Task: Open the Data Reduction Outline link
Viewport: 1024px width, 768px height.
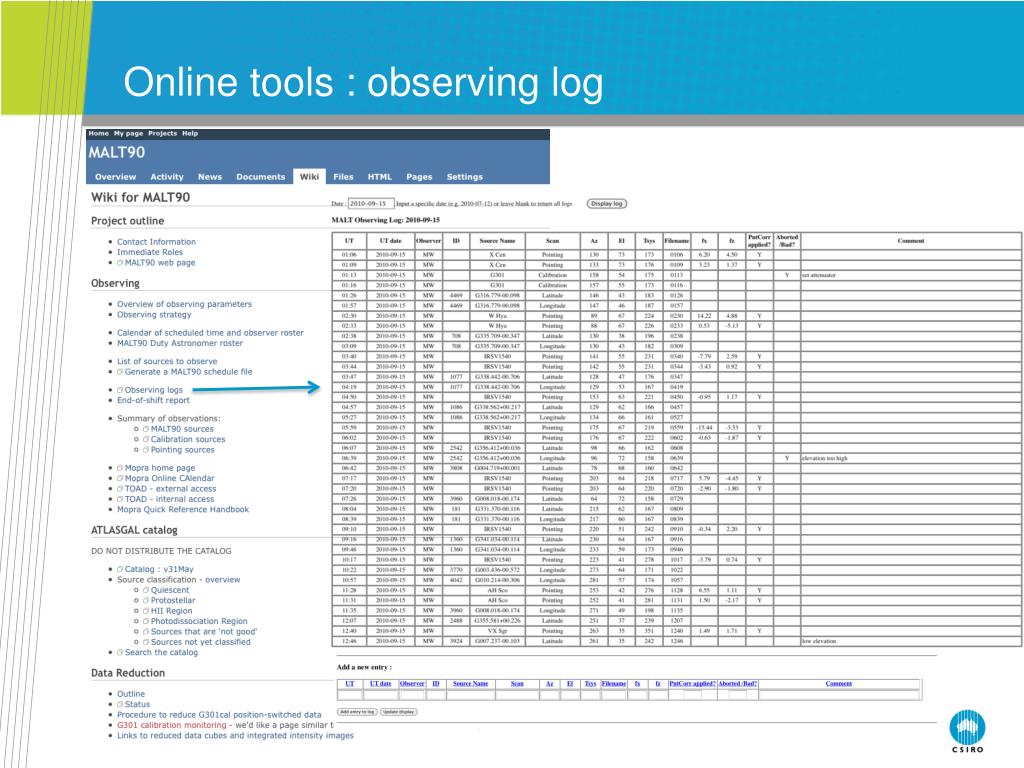Action: [131, 694]
